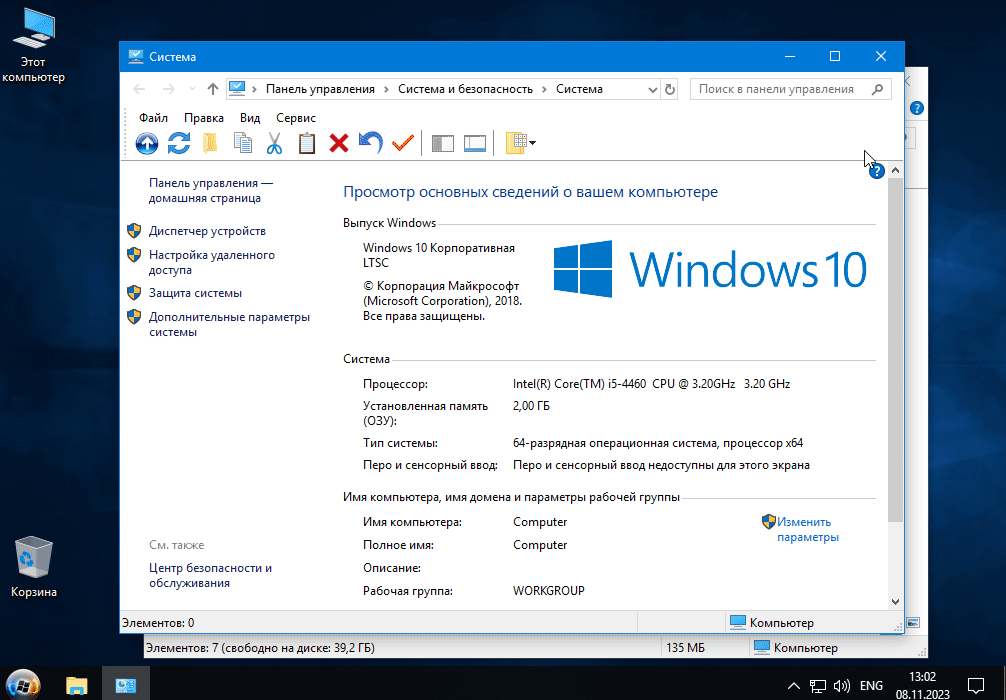Click the scrollbar up arrow in Система window
This screenshot has height=700, width=1006.
coord(896,170)
